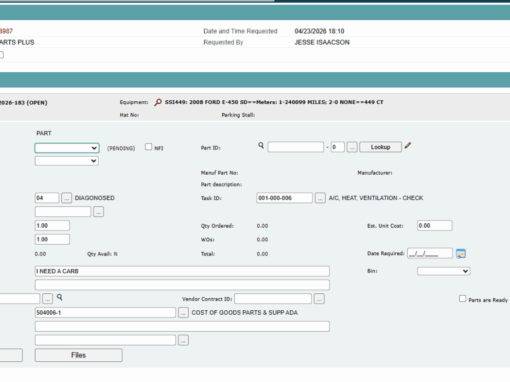This screenshot has height=382, width=510.
Task: Click the equipment search magnifier icon
Action: (x=158, y=102)
